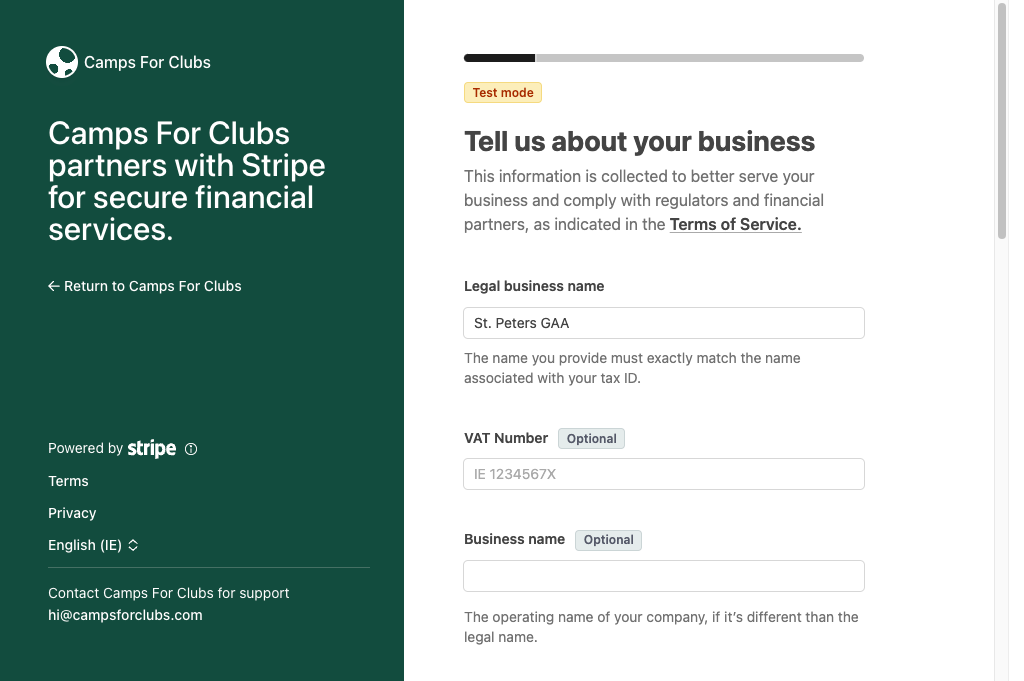This screenshot has width=1024, height=681.
Task: Click the Camps For Clubs football logo
Action: coord(62,62)
